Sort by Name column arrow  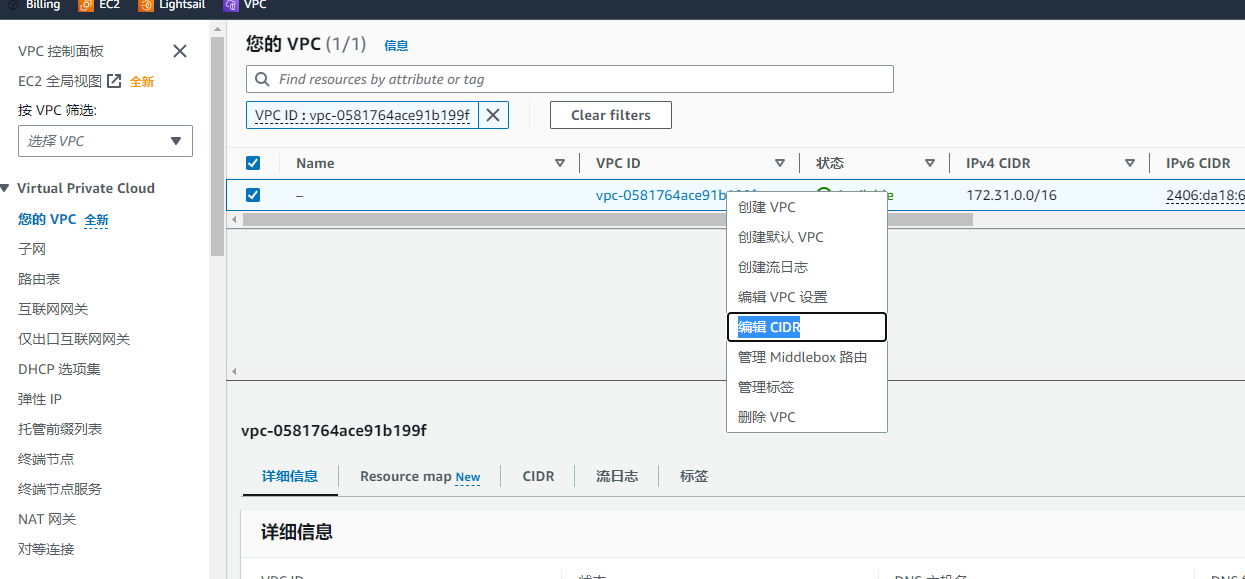tap(560, 163)
